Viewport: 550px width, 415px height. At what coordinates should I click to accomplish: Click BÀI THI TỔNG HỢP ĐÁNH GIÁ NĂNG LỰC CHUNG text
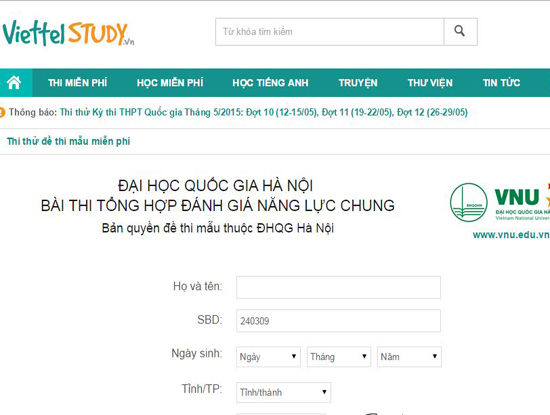point(217,206)
